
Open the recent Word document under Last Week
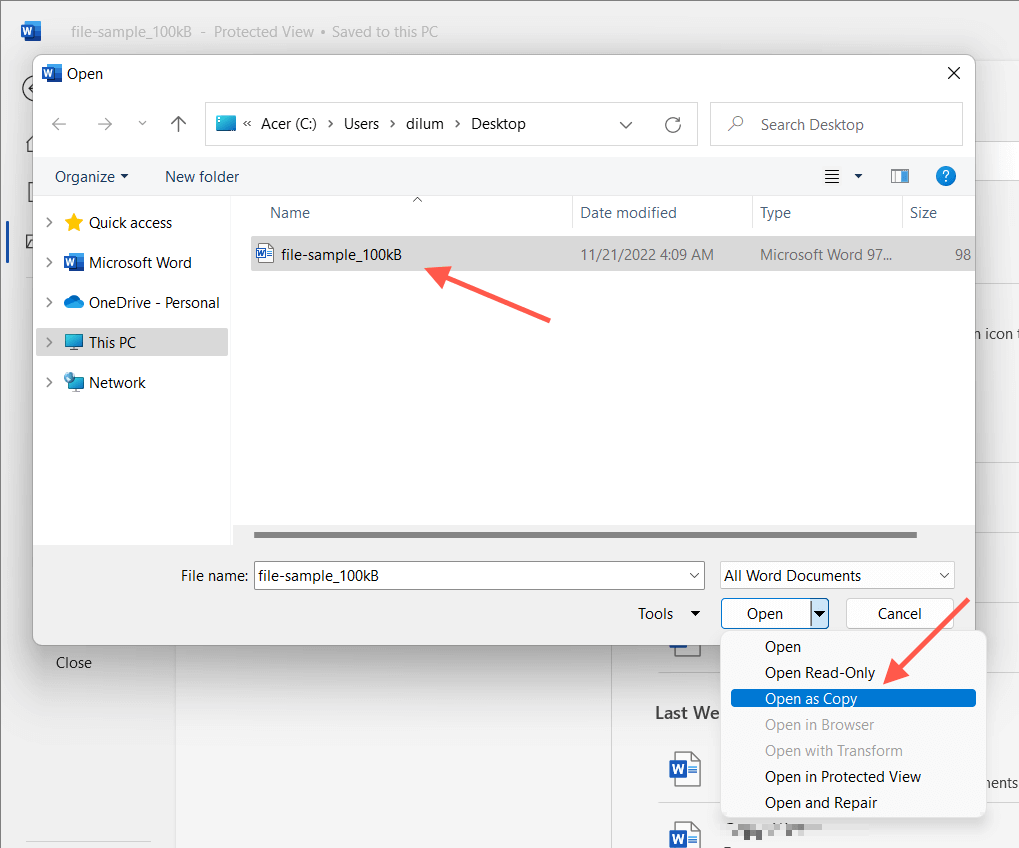(685, 769)
